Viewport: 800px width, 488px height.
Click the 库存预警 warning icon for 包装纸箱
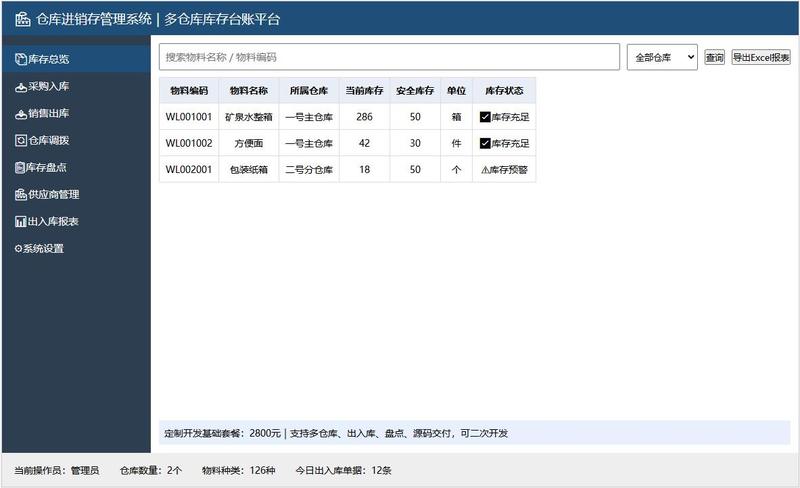pos(485,170)
